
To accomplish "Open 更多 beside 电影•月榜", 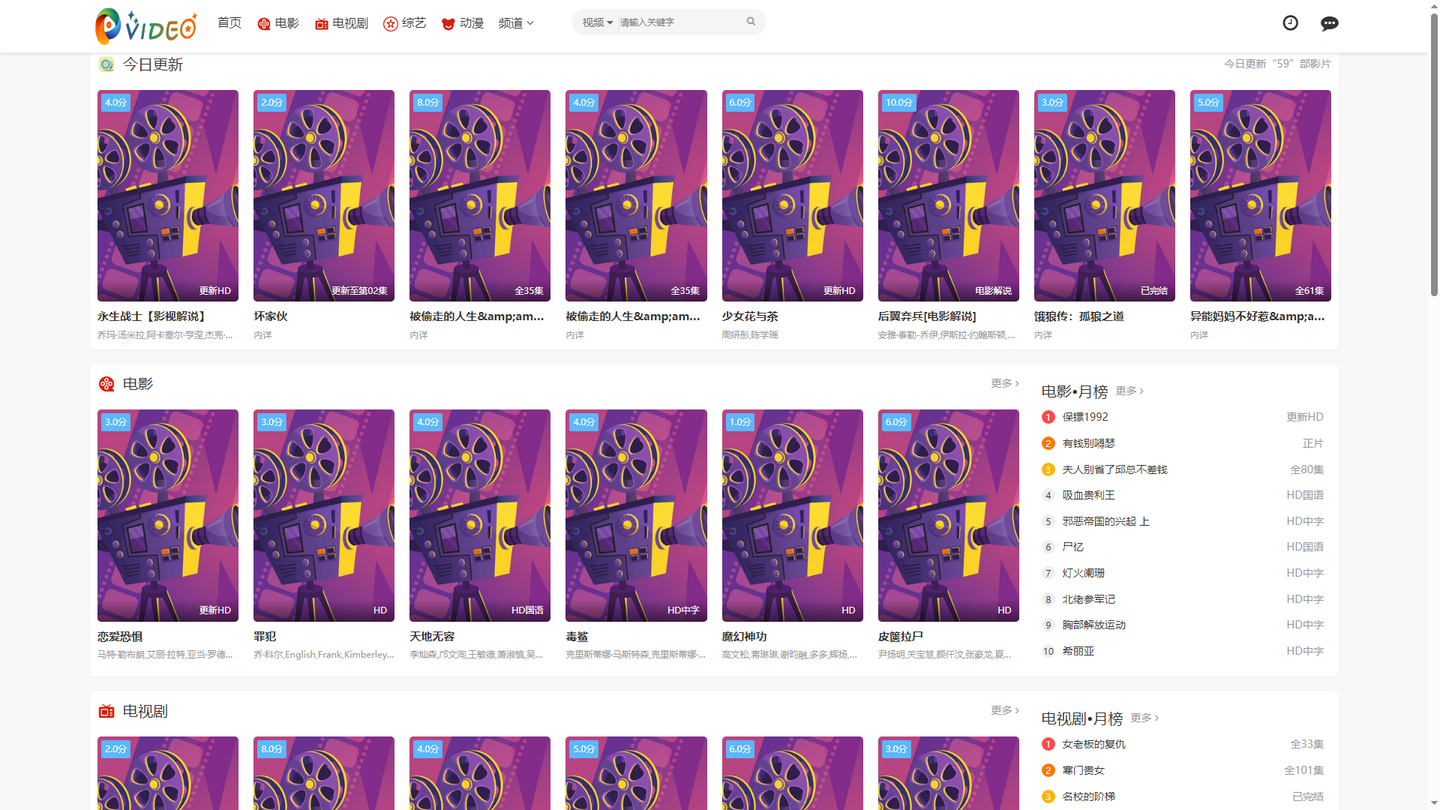I will coord(1129,391).
